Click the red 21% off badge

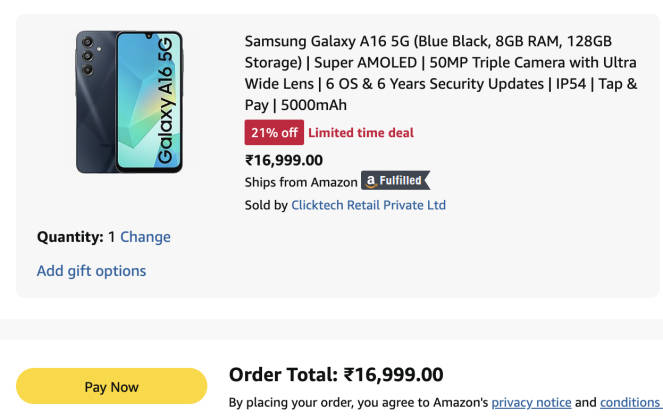[274, 133]
